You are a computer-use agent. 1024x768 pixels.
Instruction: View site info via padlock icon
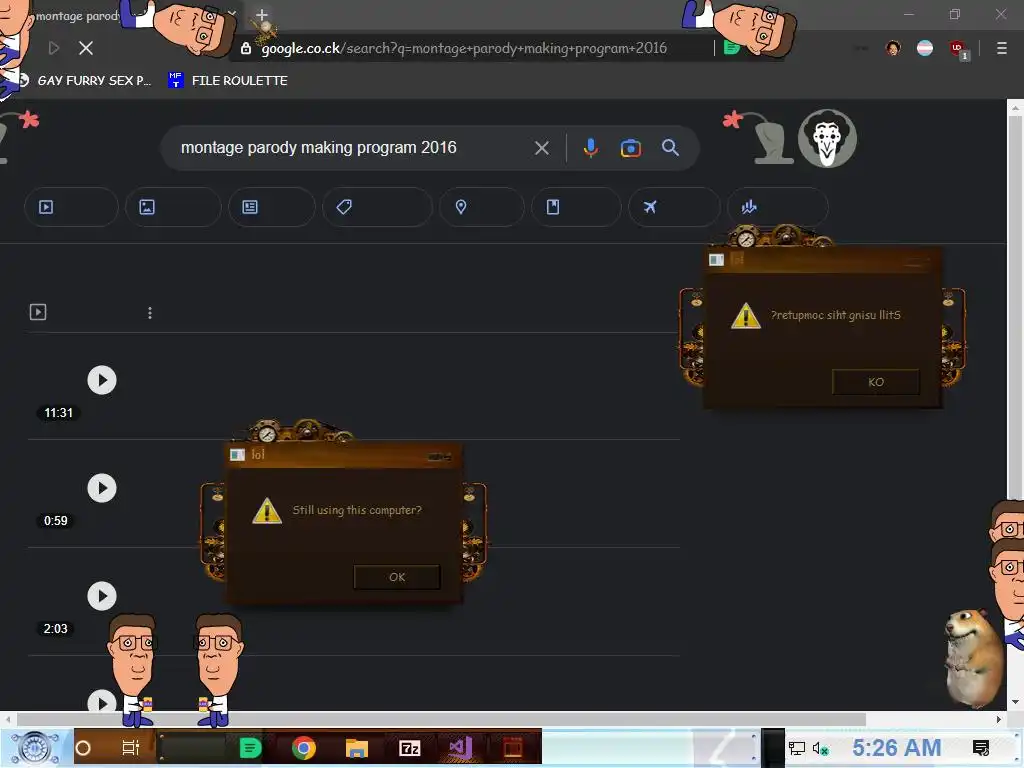(x=246, y=48)
